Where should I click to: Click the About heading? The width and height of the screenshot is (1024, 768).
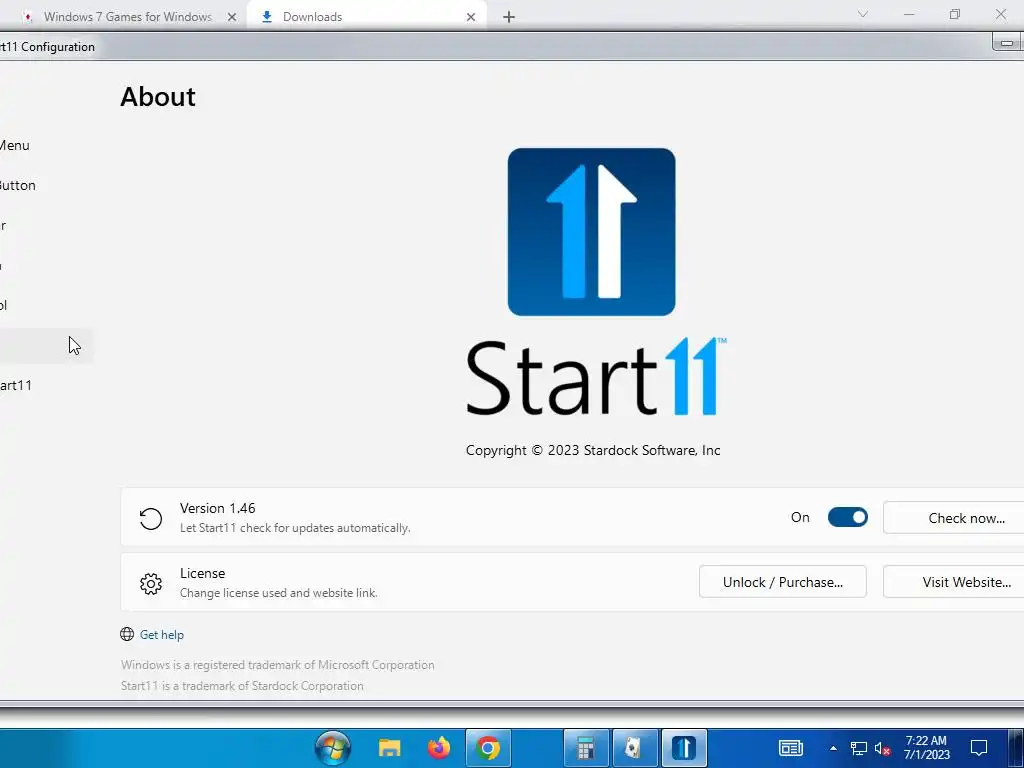click(158, 97)
